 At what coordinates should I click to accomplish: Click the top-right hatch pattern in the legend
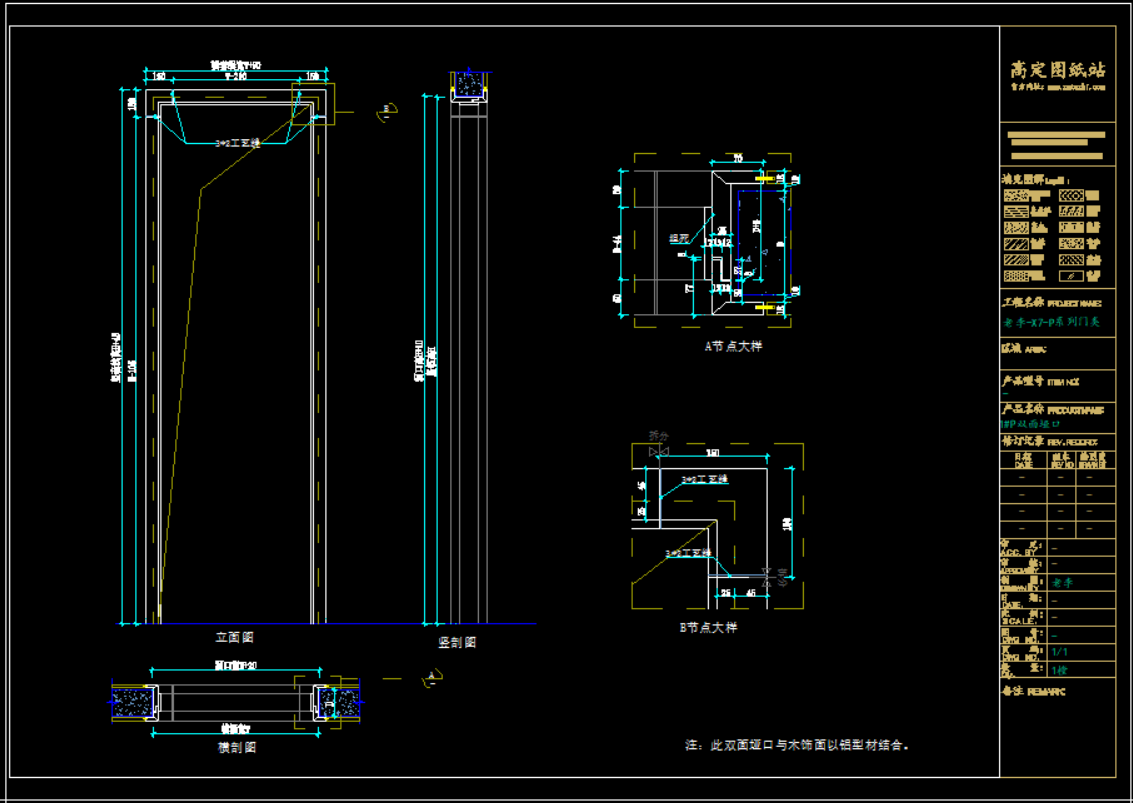click(1071, 196)
